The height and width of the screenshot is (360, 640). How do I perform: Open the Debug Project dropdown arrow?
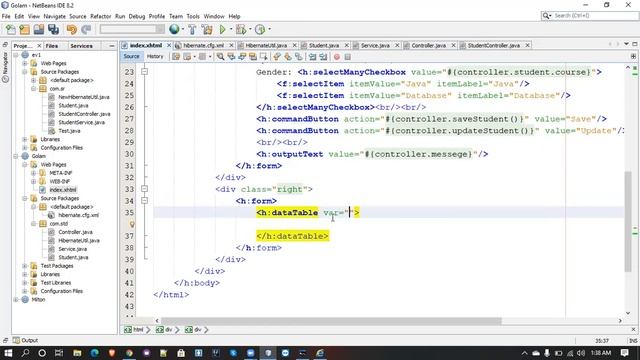click(x=250, y=29)
